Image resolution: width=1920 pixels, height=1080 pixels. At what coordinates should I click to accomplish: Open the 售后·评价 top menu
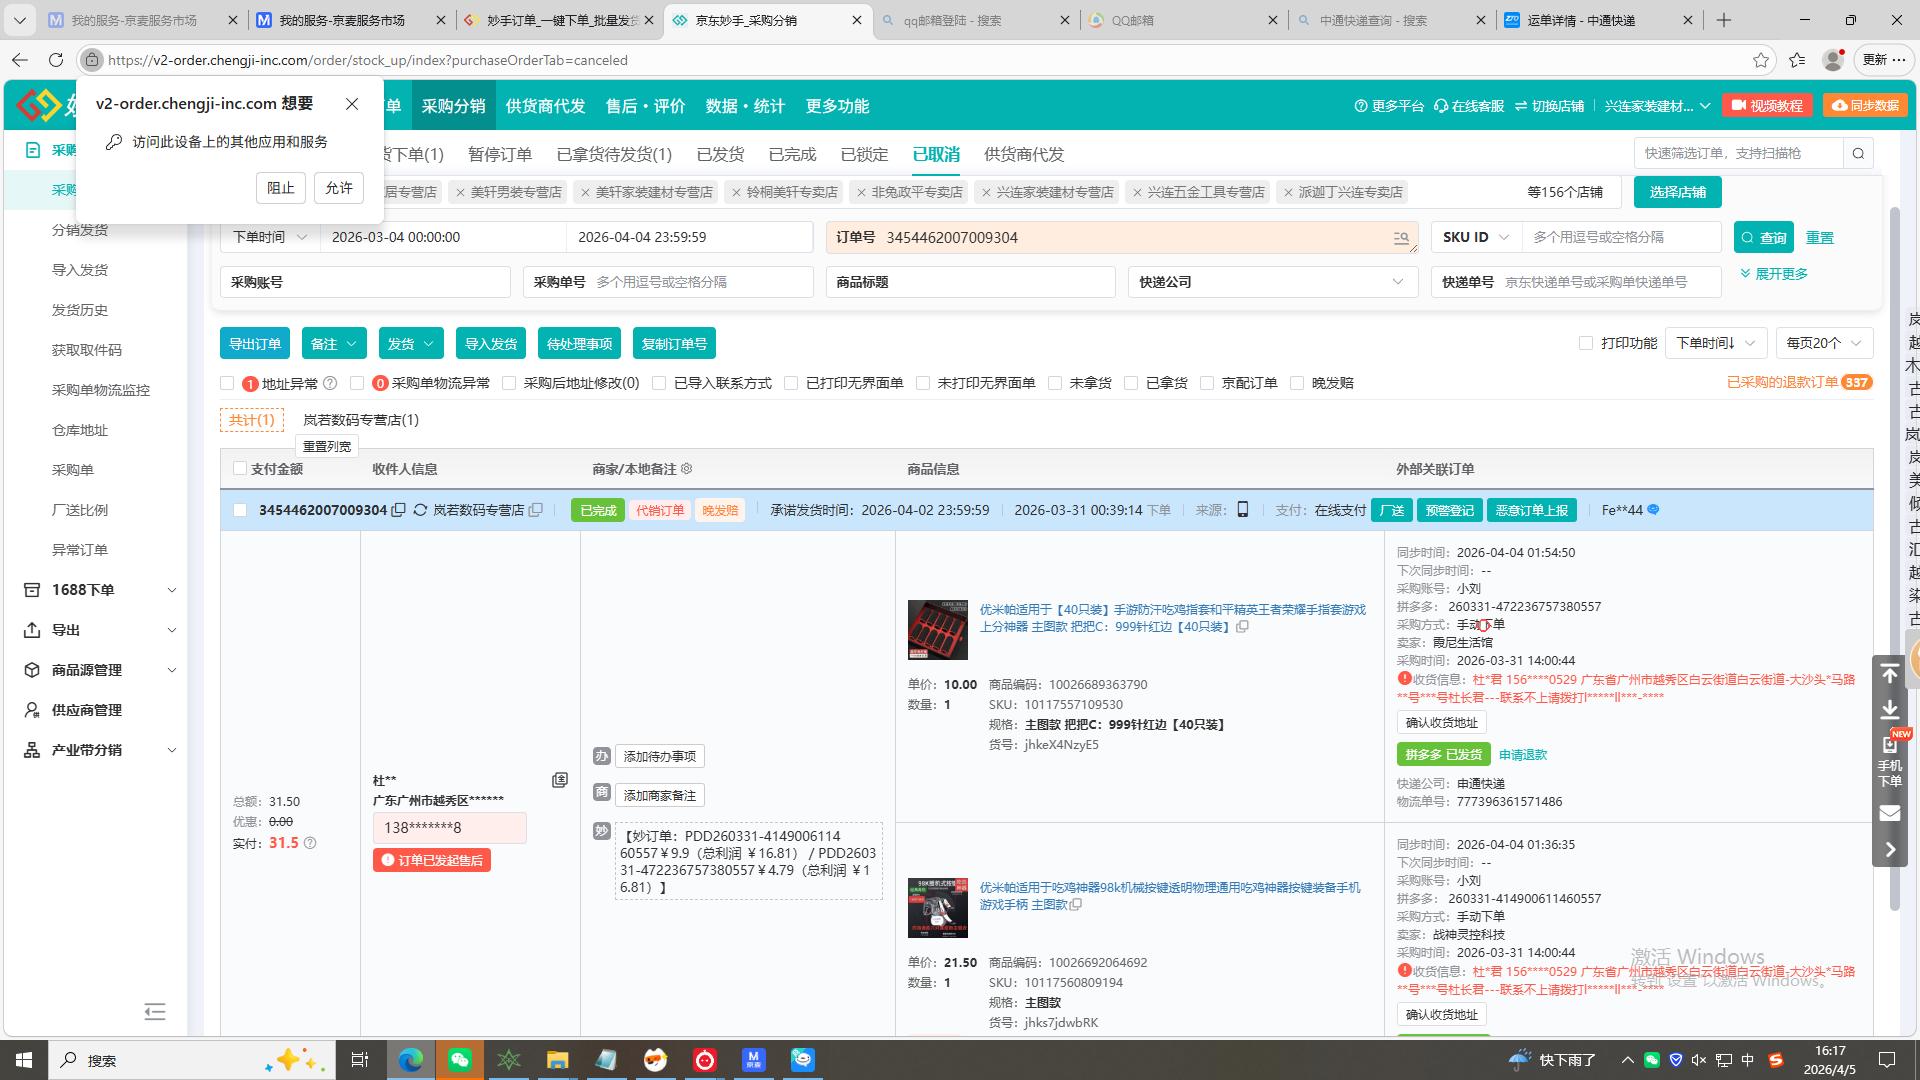645,106
